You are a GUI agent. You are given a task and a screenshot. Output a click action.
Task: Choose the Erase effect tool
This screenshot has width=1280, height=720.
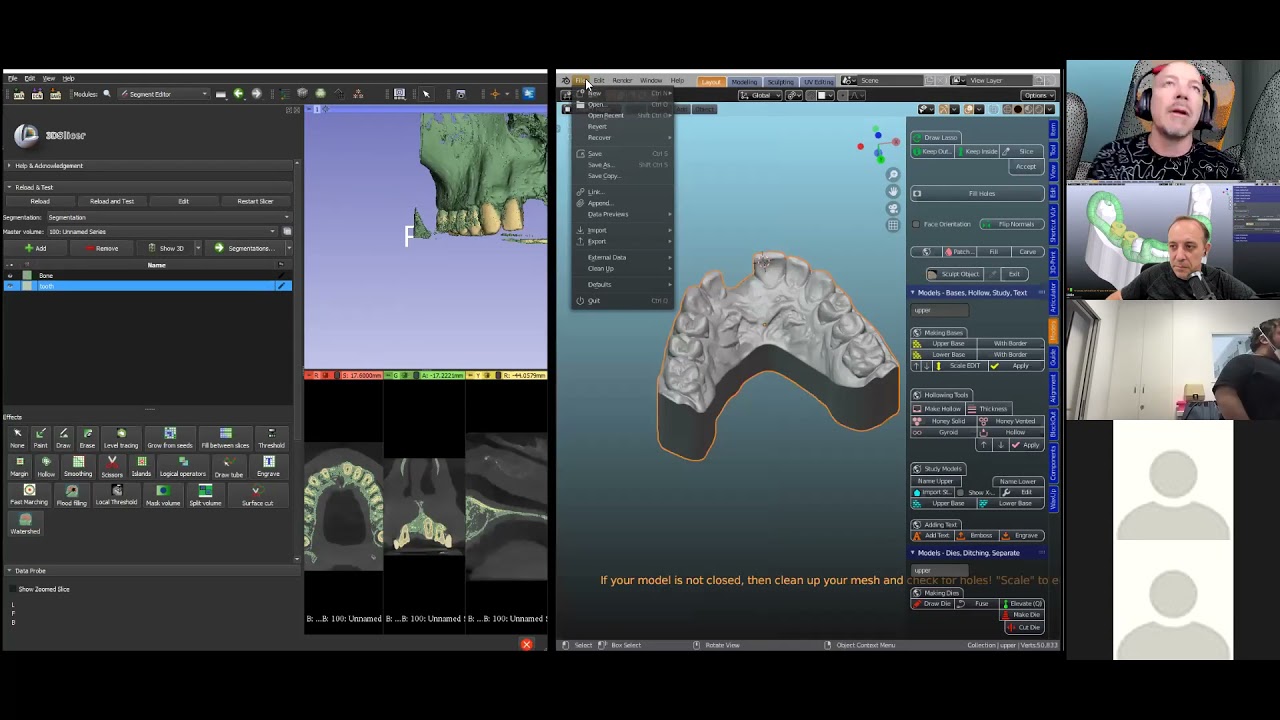click(87, 437)
